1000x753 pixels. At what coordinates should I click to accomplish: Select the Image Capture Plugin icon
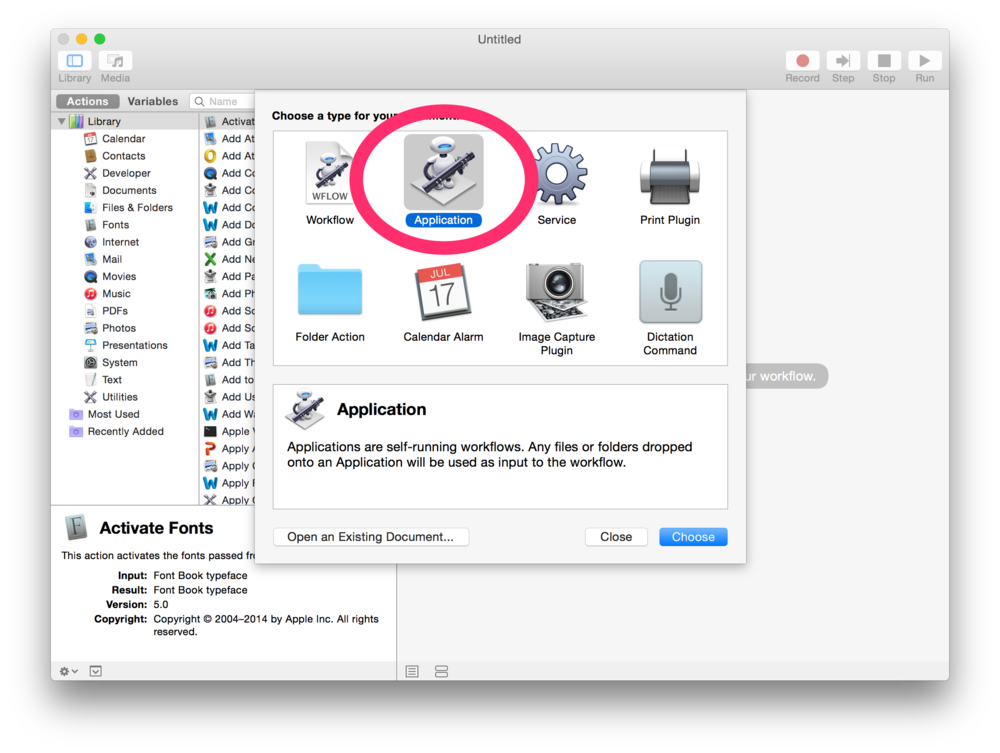pyautogui.click(x=556, y=291)
